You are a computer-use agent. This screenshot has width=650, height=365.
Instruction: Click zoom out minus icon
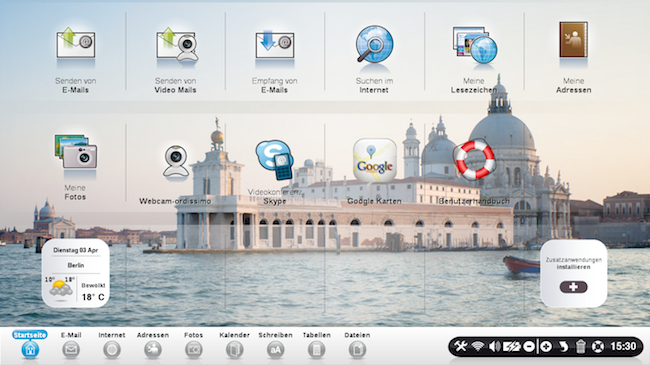pyautogui.click(x=529, y=346)
